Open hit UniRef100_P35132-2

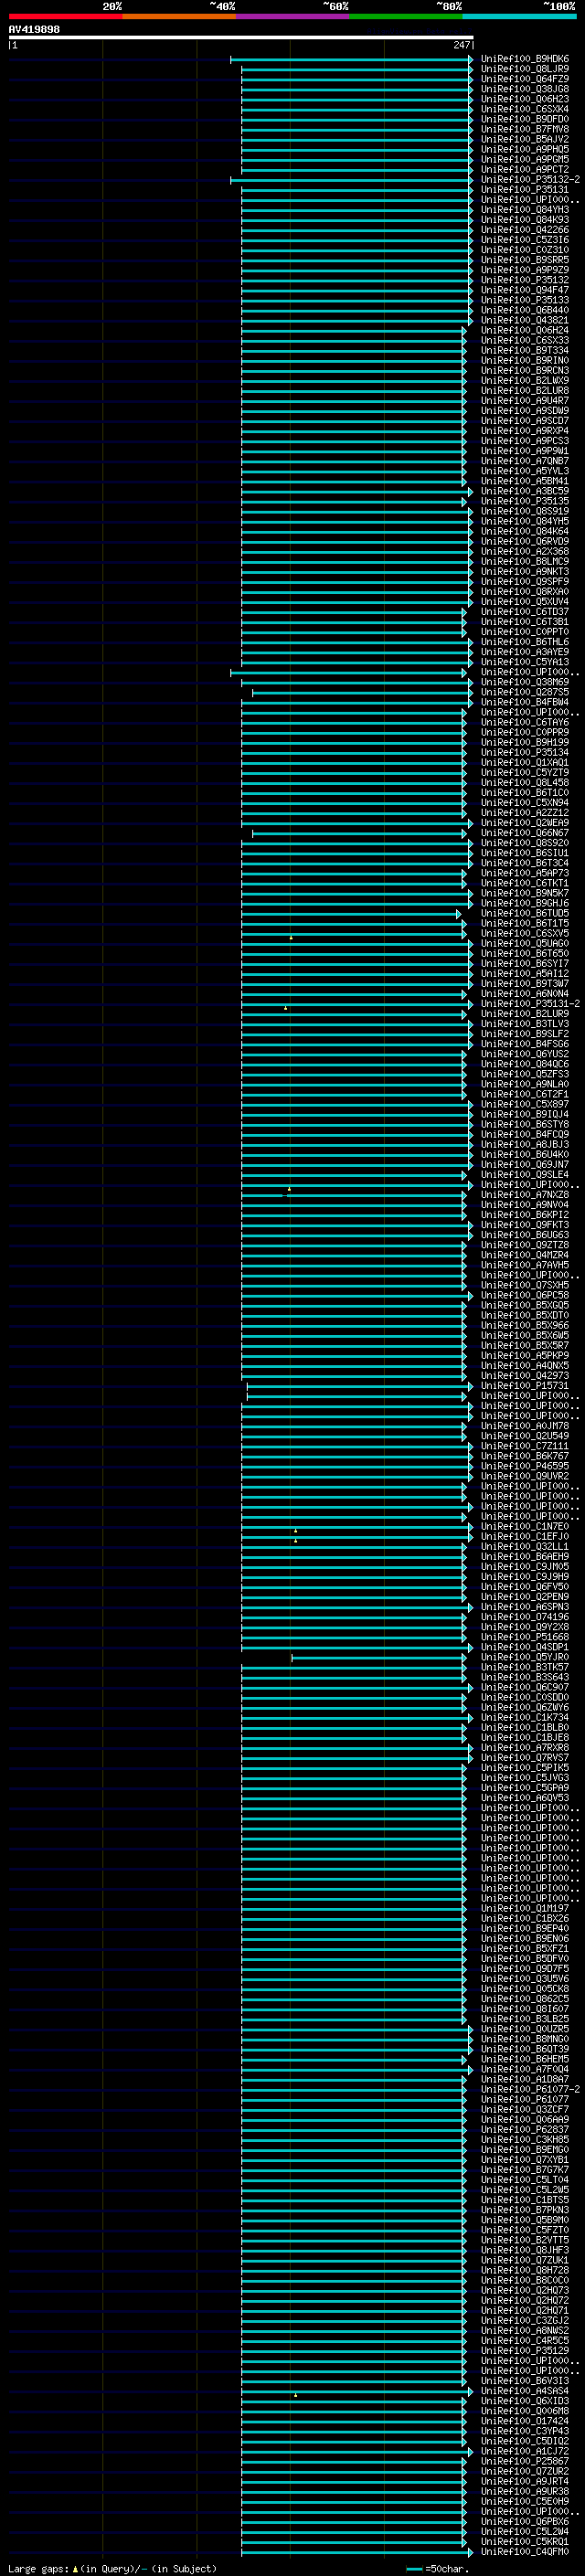(x=530, y=180)
